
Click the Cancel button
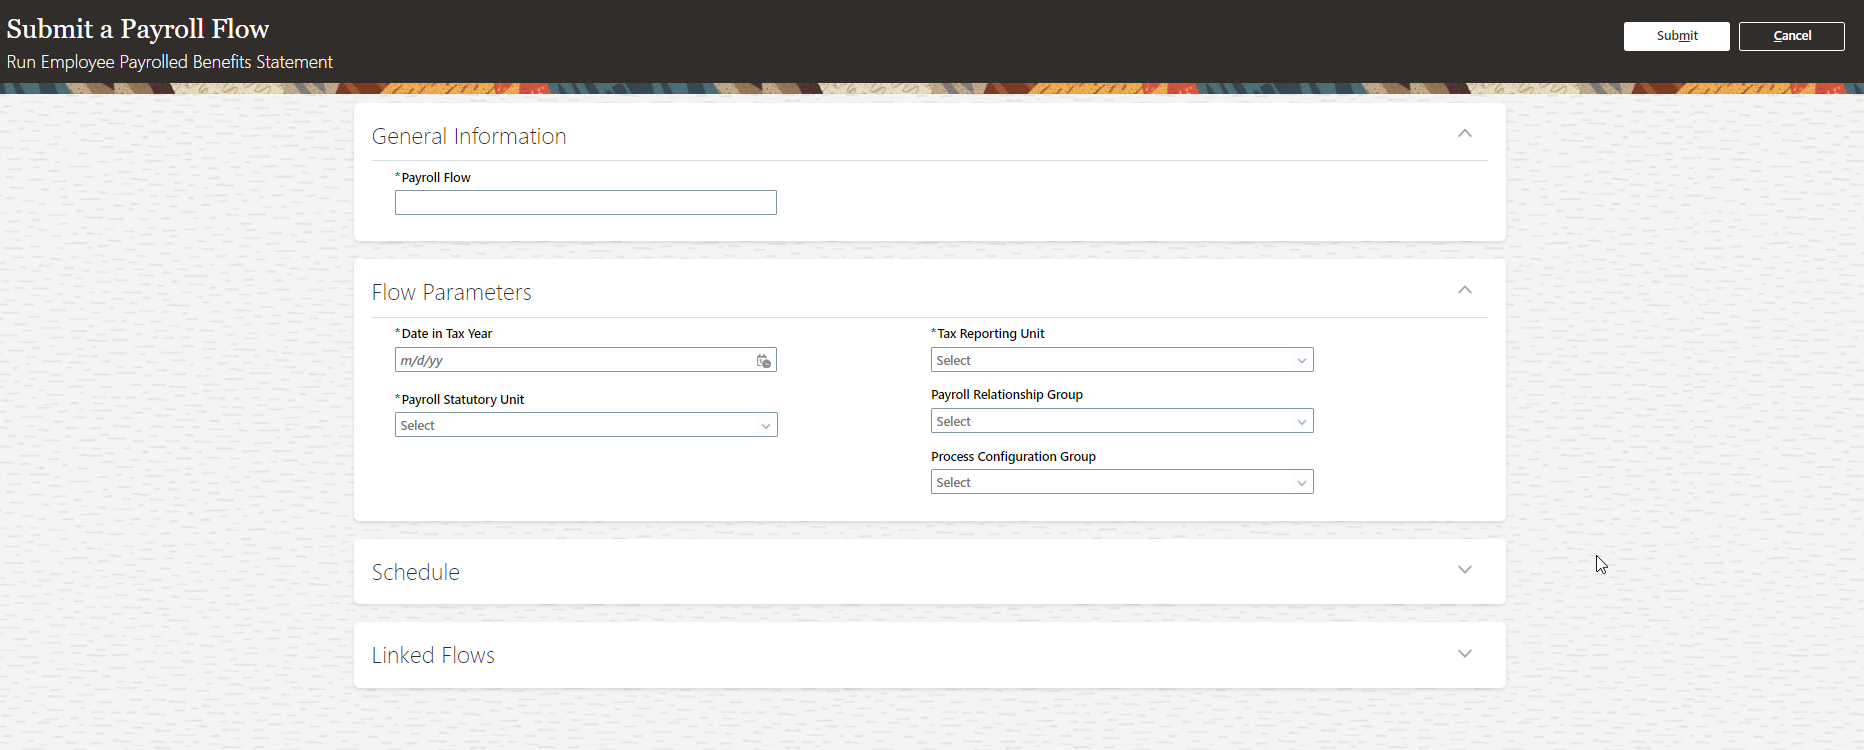point(1791,36)
